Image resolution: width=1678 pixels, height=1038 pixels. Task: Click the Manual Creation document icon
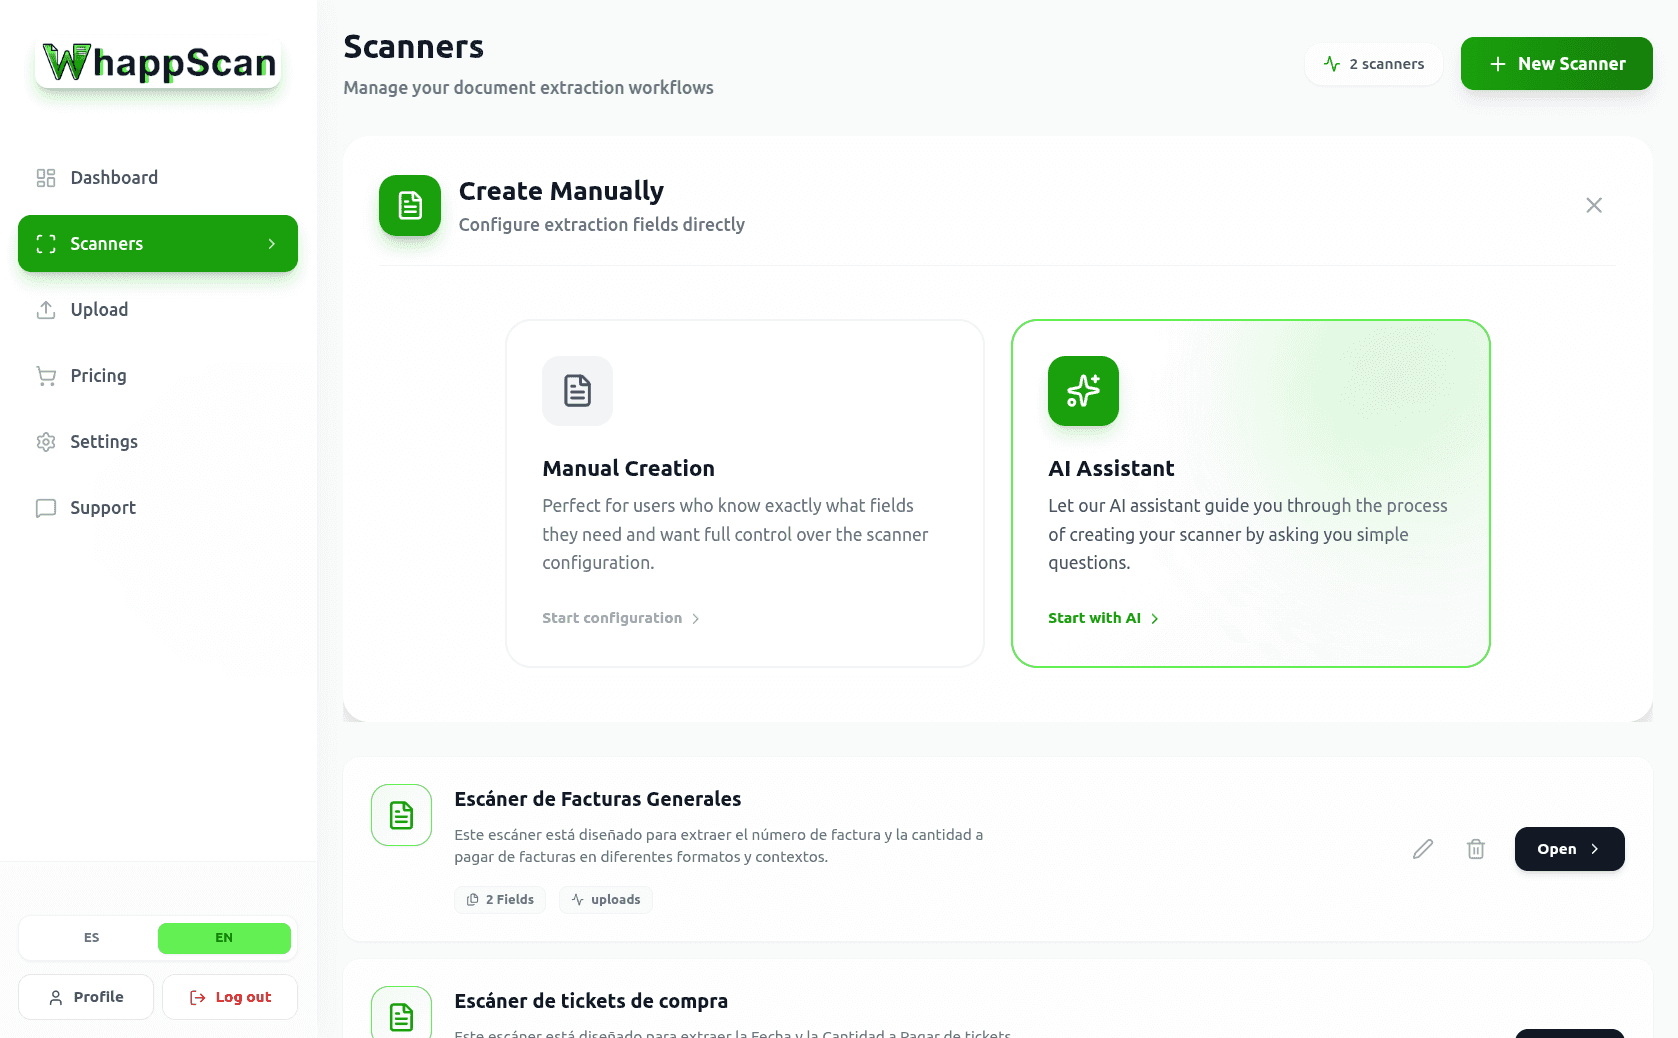coord(577,391)
